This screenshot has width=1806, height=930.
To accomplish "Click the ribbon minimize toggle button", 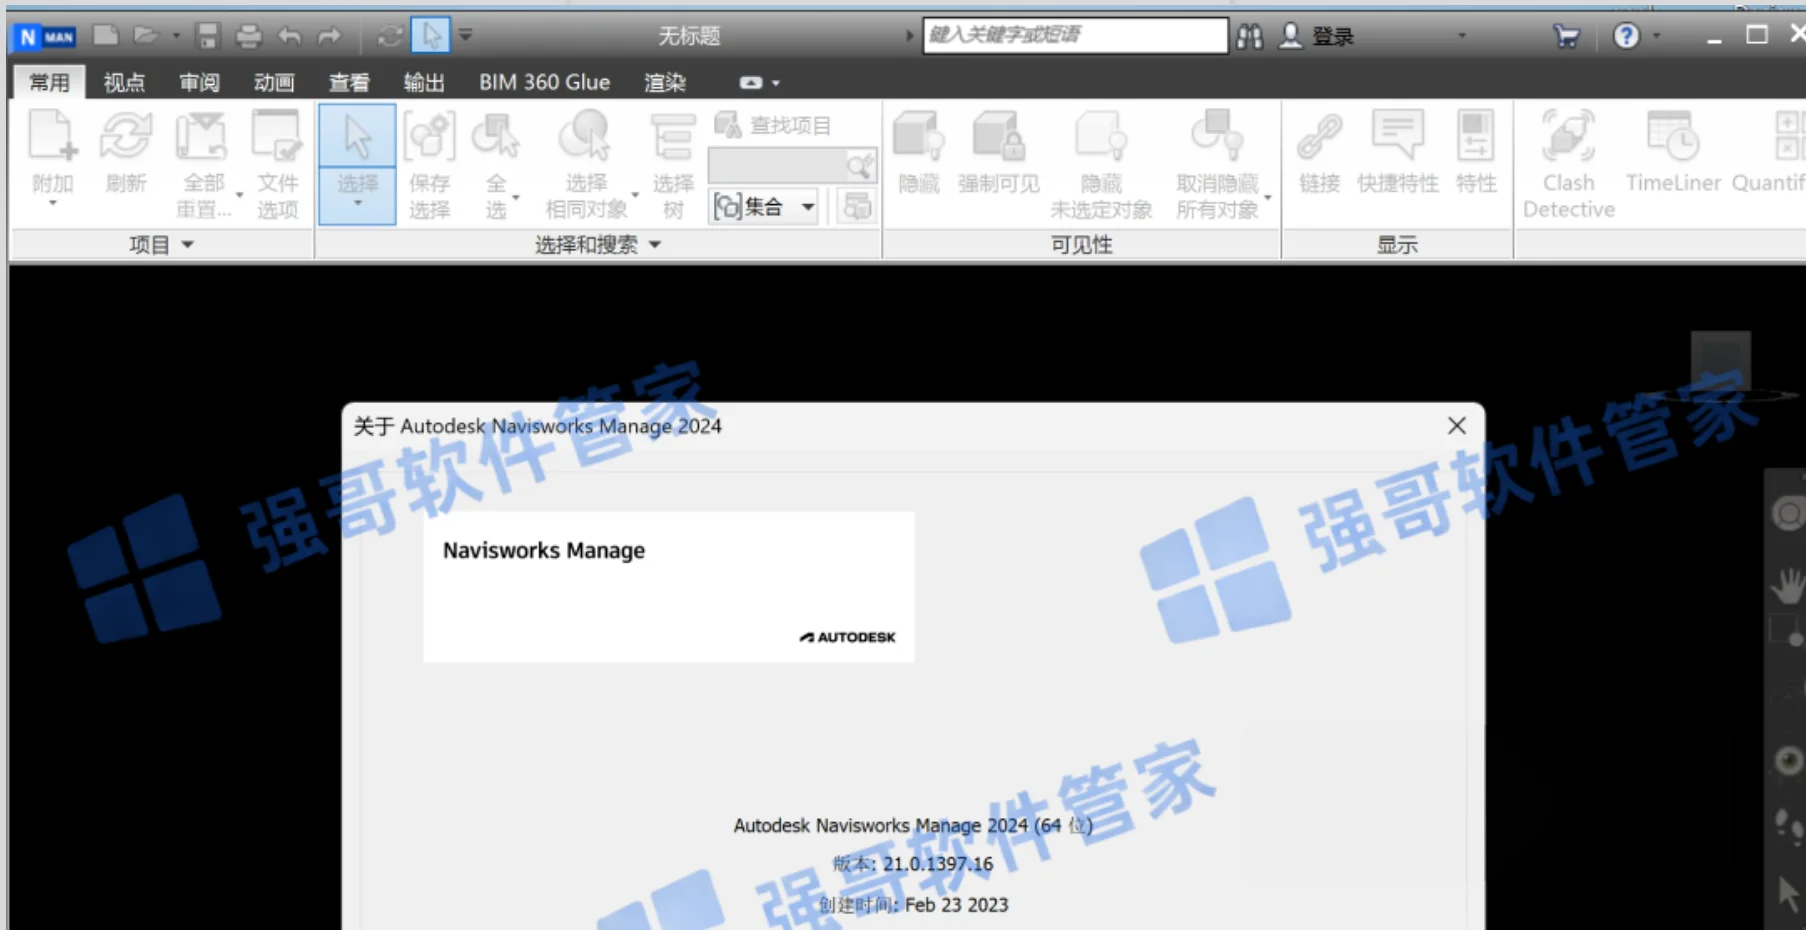I will [x=750, y=83].
